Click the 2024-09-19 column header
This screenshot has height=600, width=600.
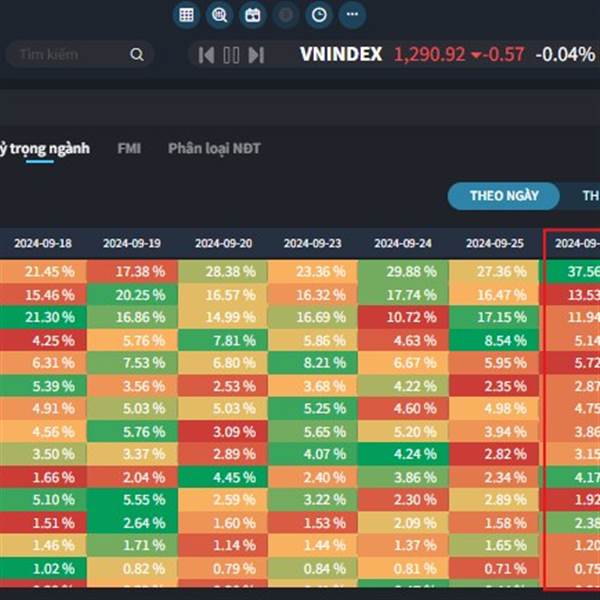pos(132,243)
